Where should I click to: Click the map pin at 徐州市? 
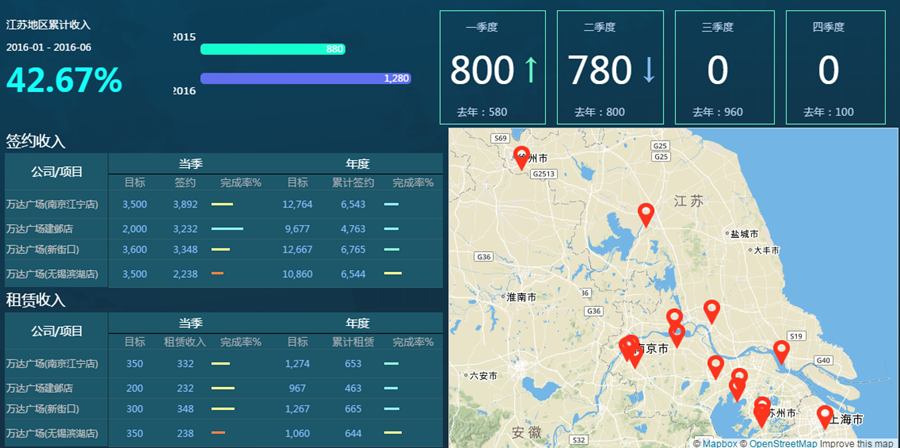521,158
